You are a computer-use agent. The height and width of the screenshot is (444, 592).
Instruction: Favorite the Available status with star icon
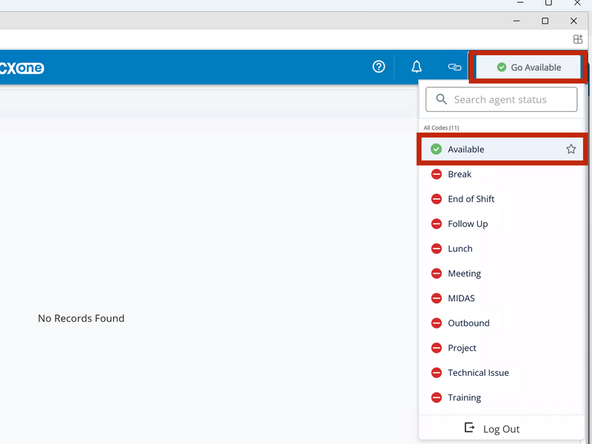[x=571, y=149]
